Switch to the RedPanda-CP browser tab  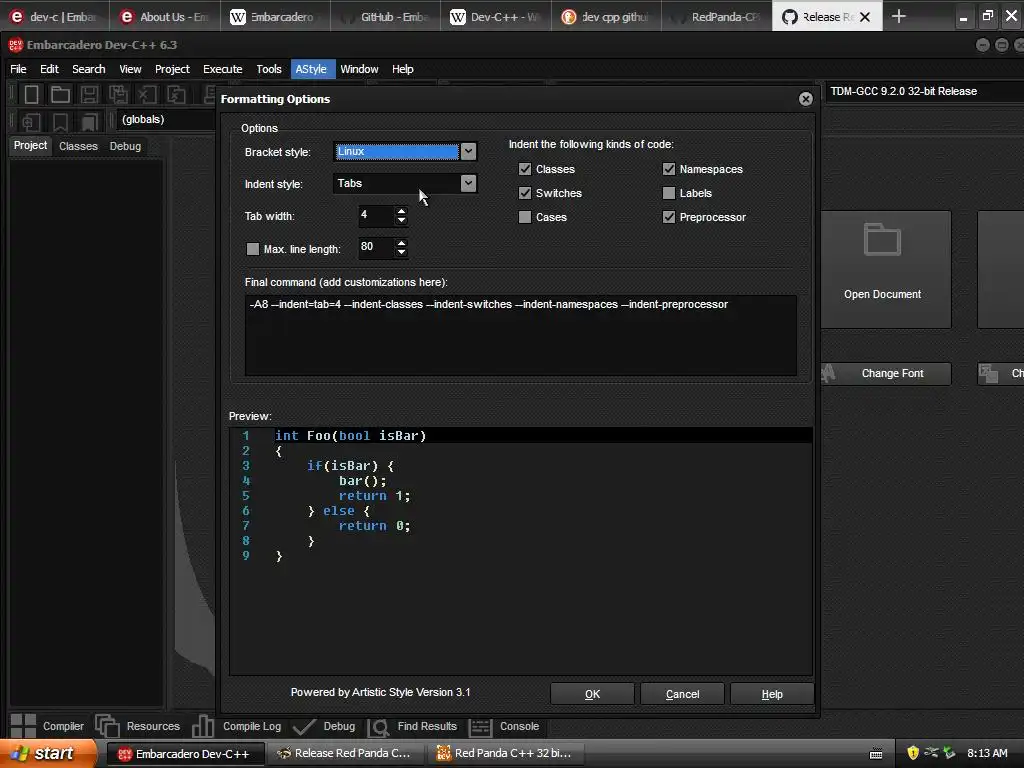[717, 17]
